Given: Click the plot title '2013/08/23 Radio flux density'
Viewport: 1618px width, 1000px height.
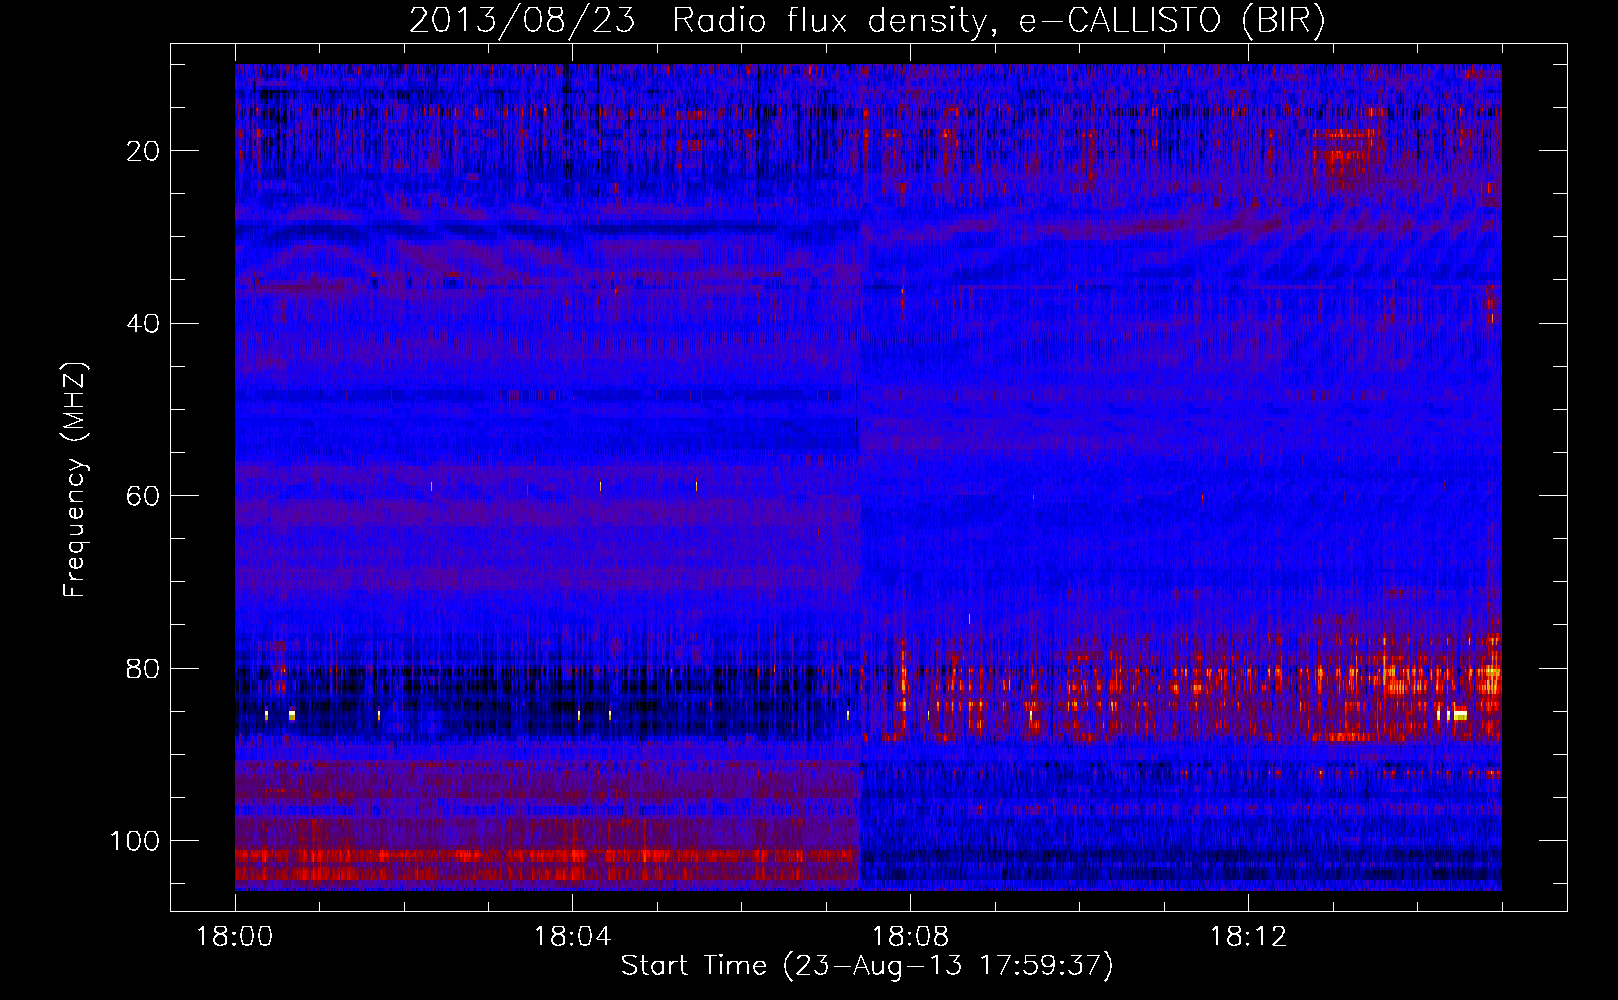Looking at the screenshot, I should point(867,20).
